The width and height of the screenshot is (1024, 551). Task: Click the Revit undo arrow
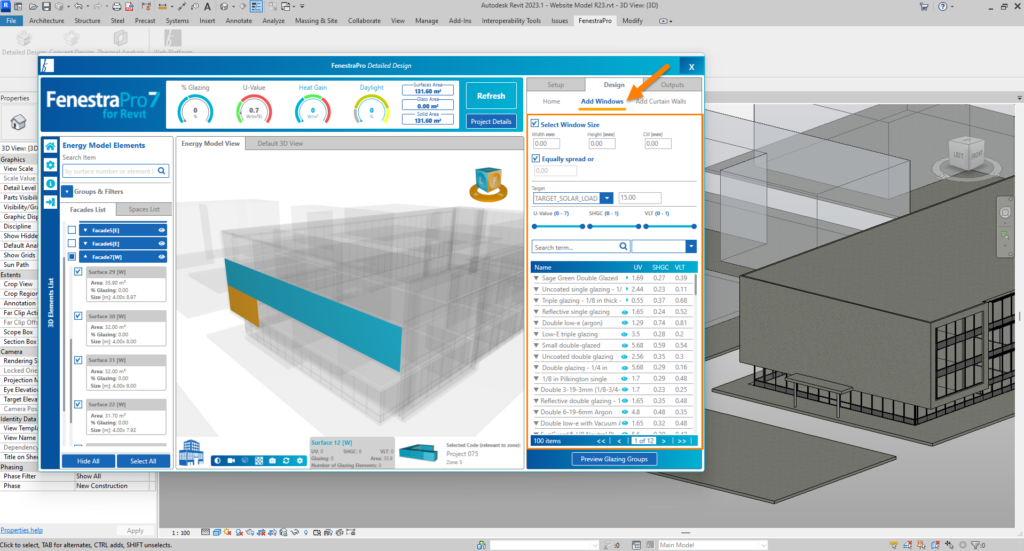click(78, 7)
